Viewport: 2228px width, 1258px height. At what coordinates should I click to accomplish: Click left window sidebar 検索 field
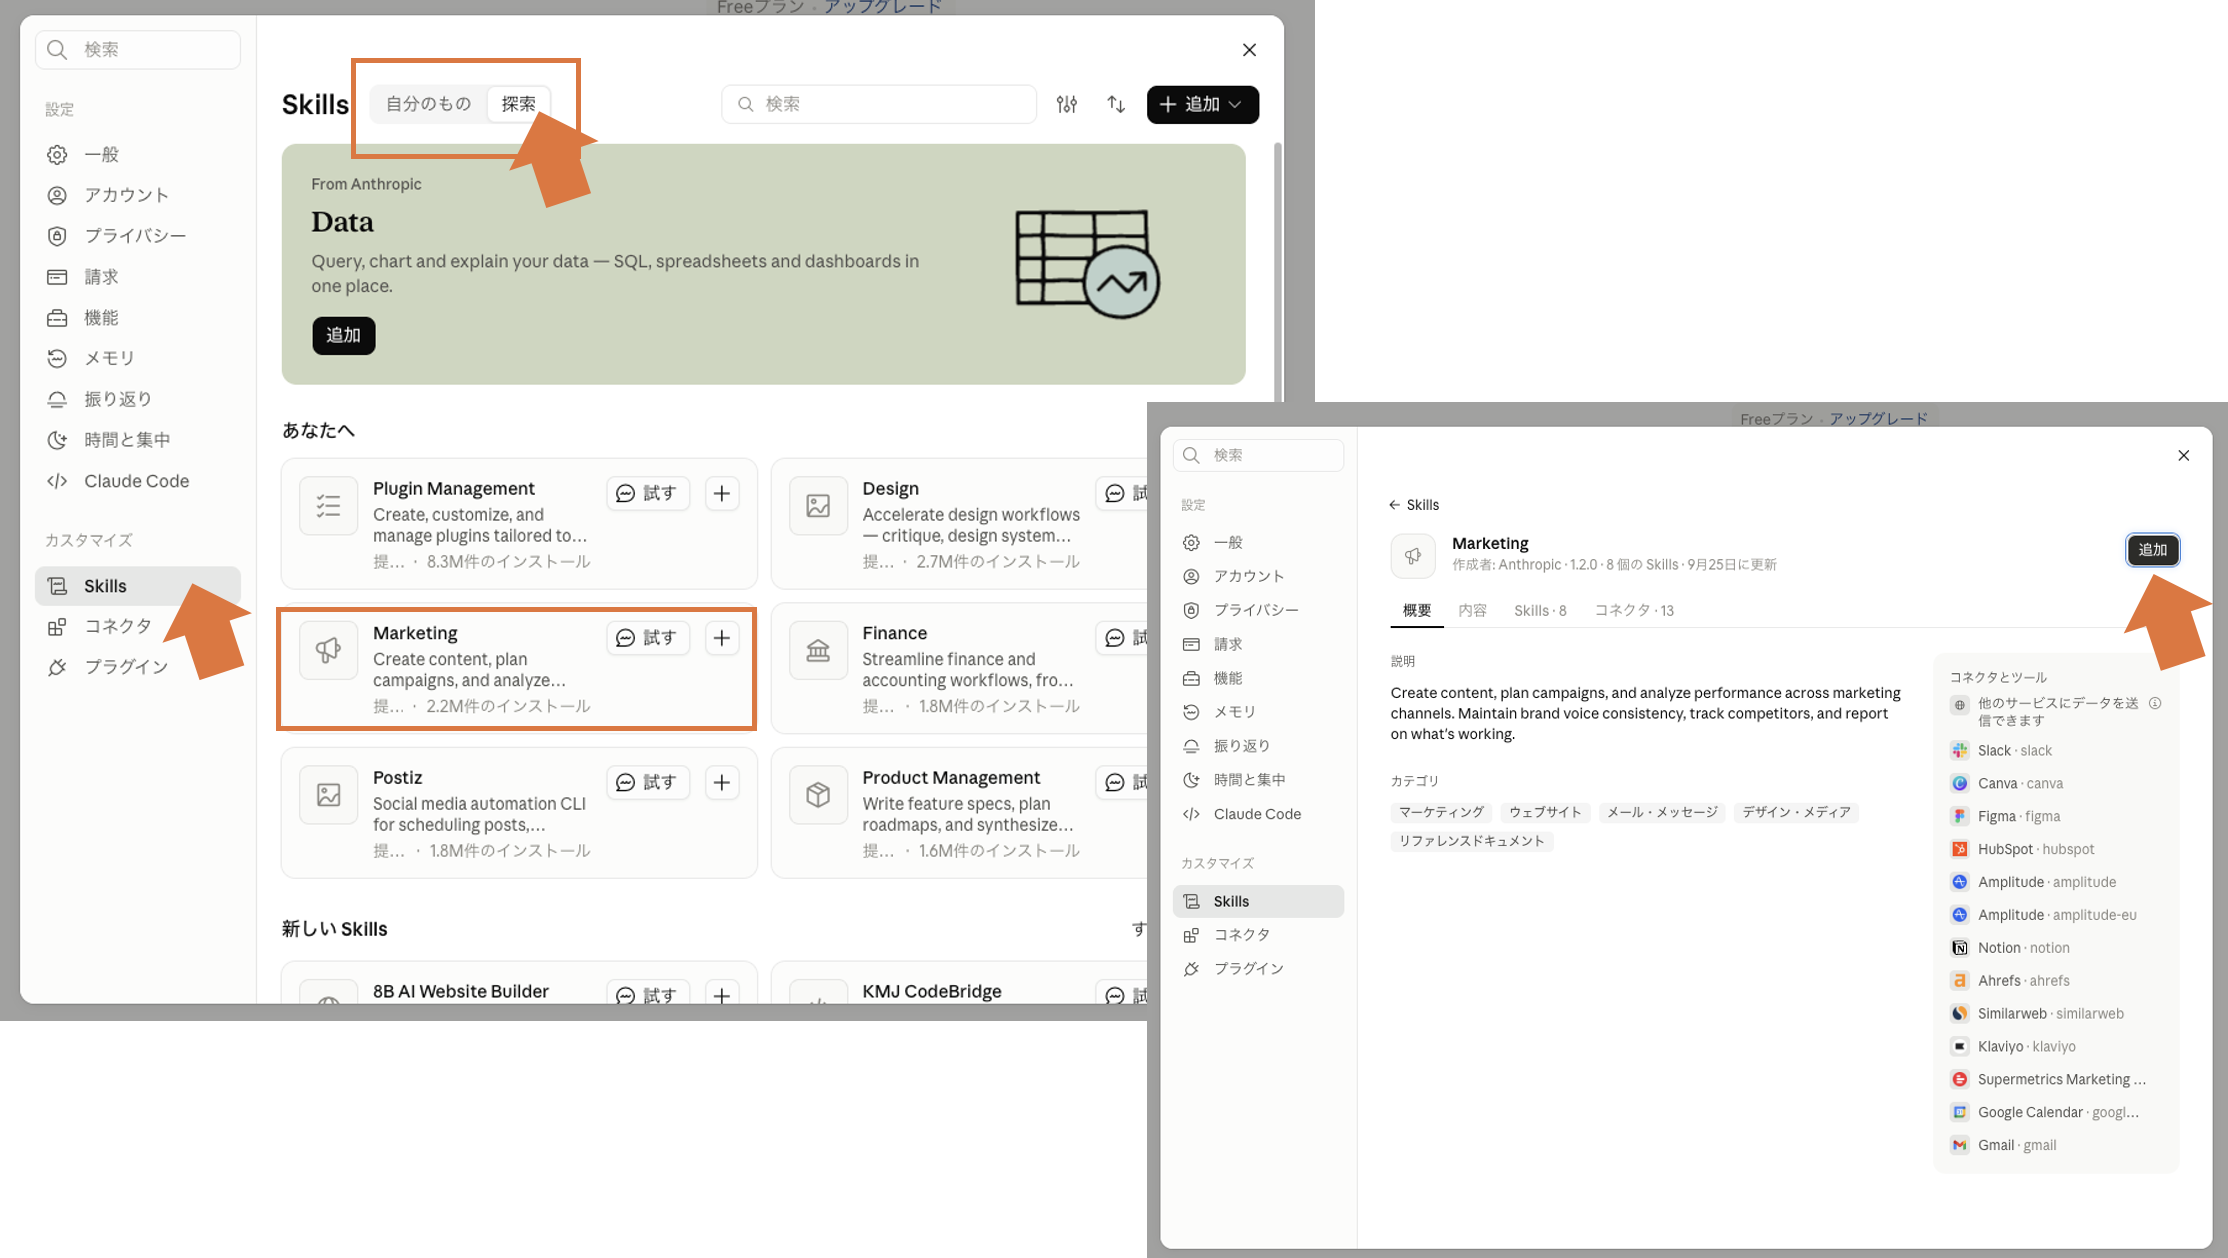tap(138, 49)
